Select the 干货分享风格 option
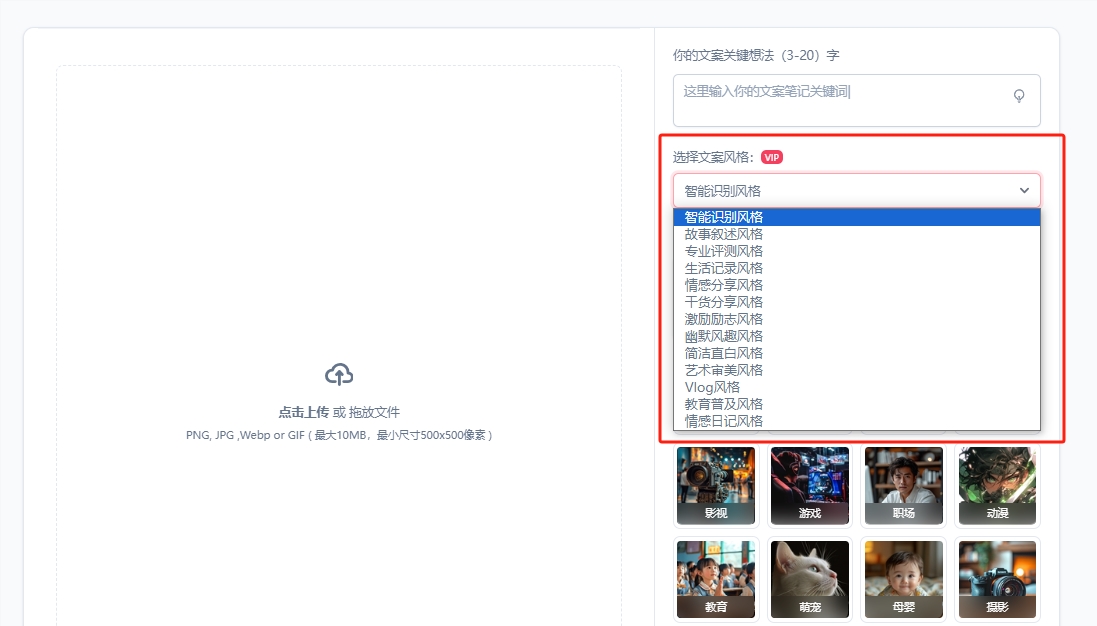This screenshot has height=626, width=1097. pyautogui.click(x=724, y=302)
